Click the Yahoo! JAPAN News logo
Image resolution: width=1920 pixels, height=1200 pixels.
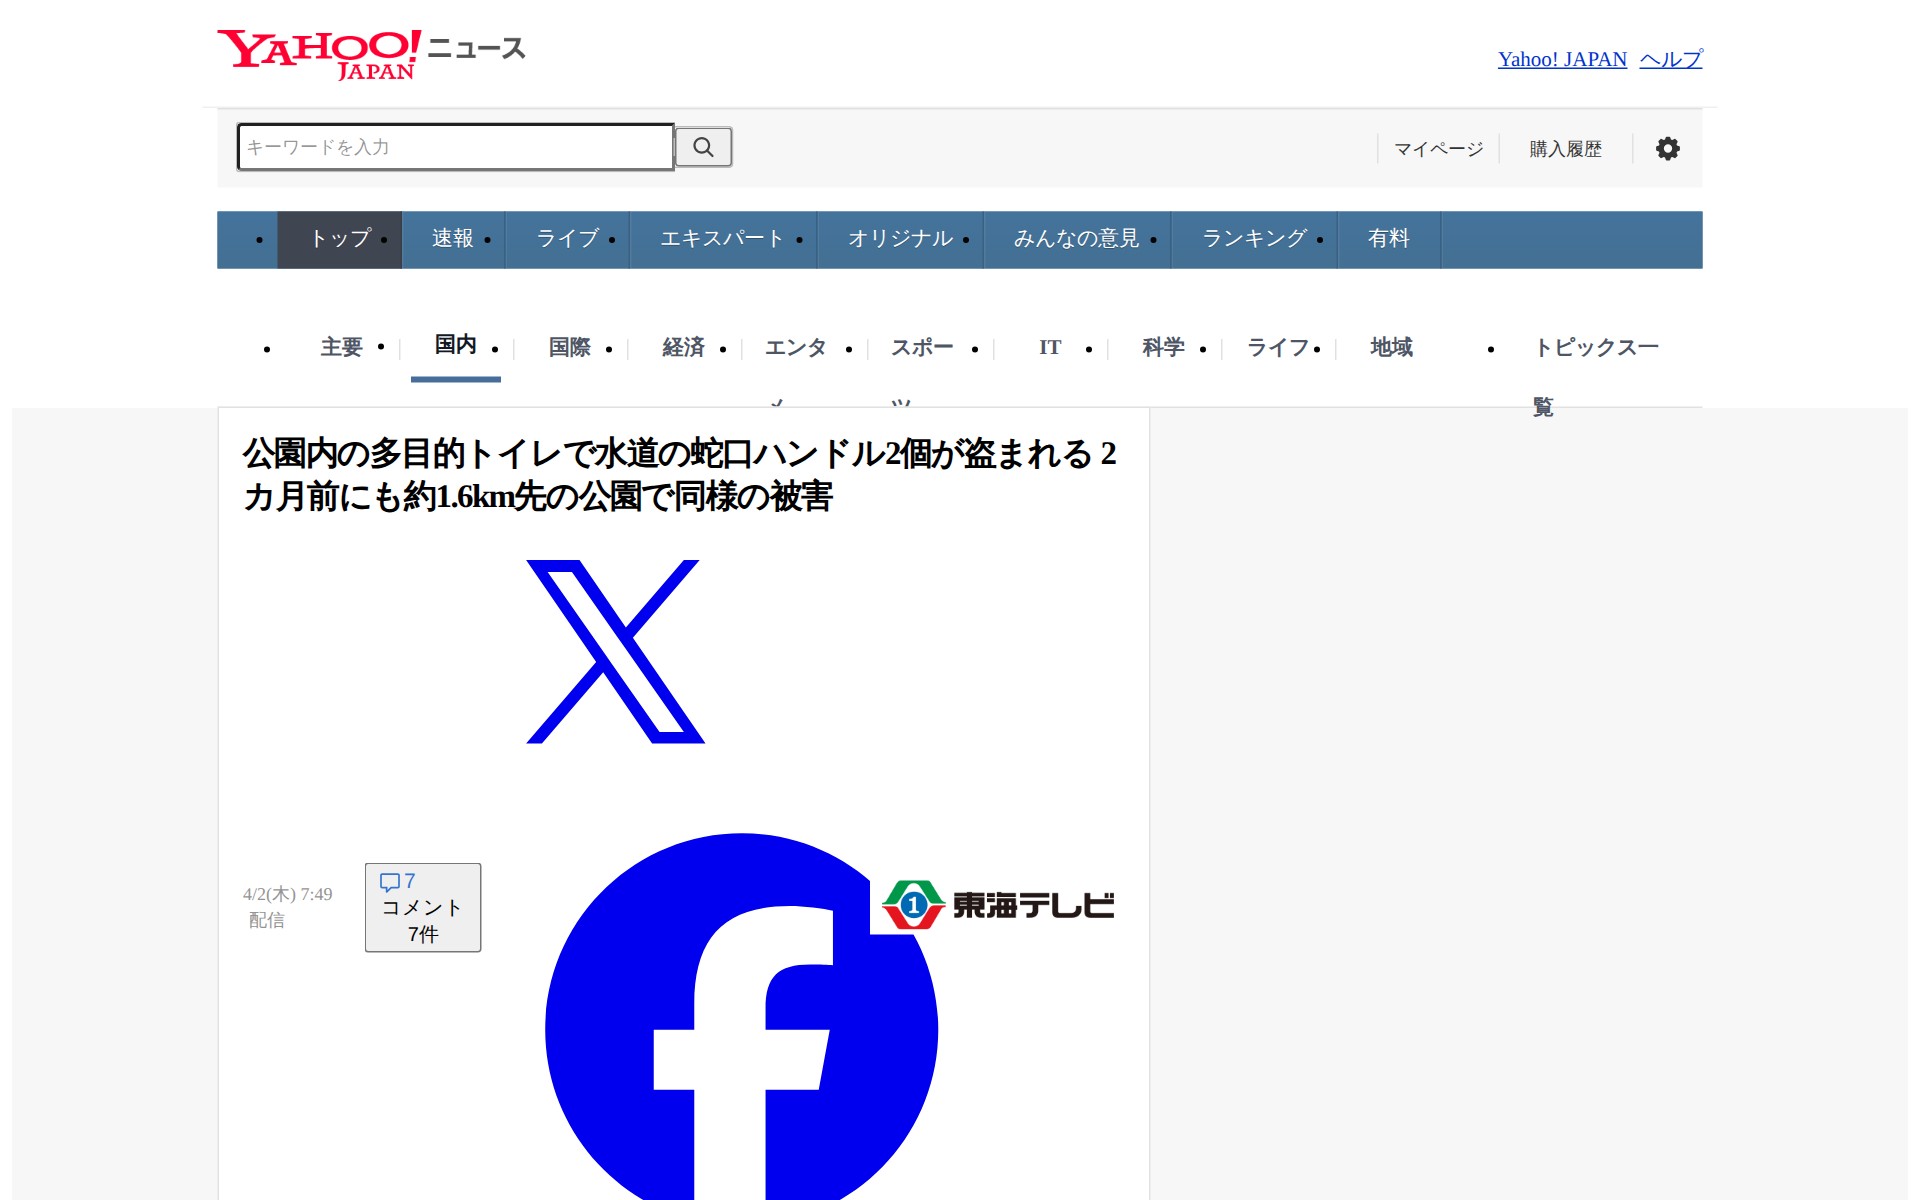370,54
